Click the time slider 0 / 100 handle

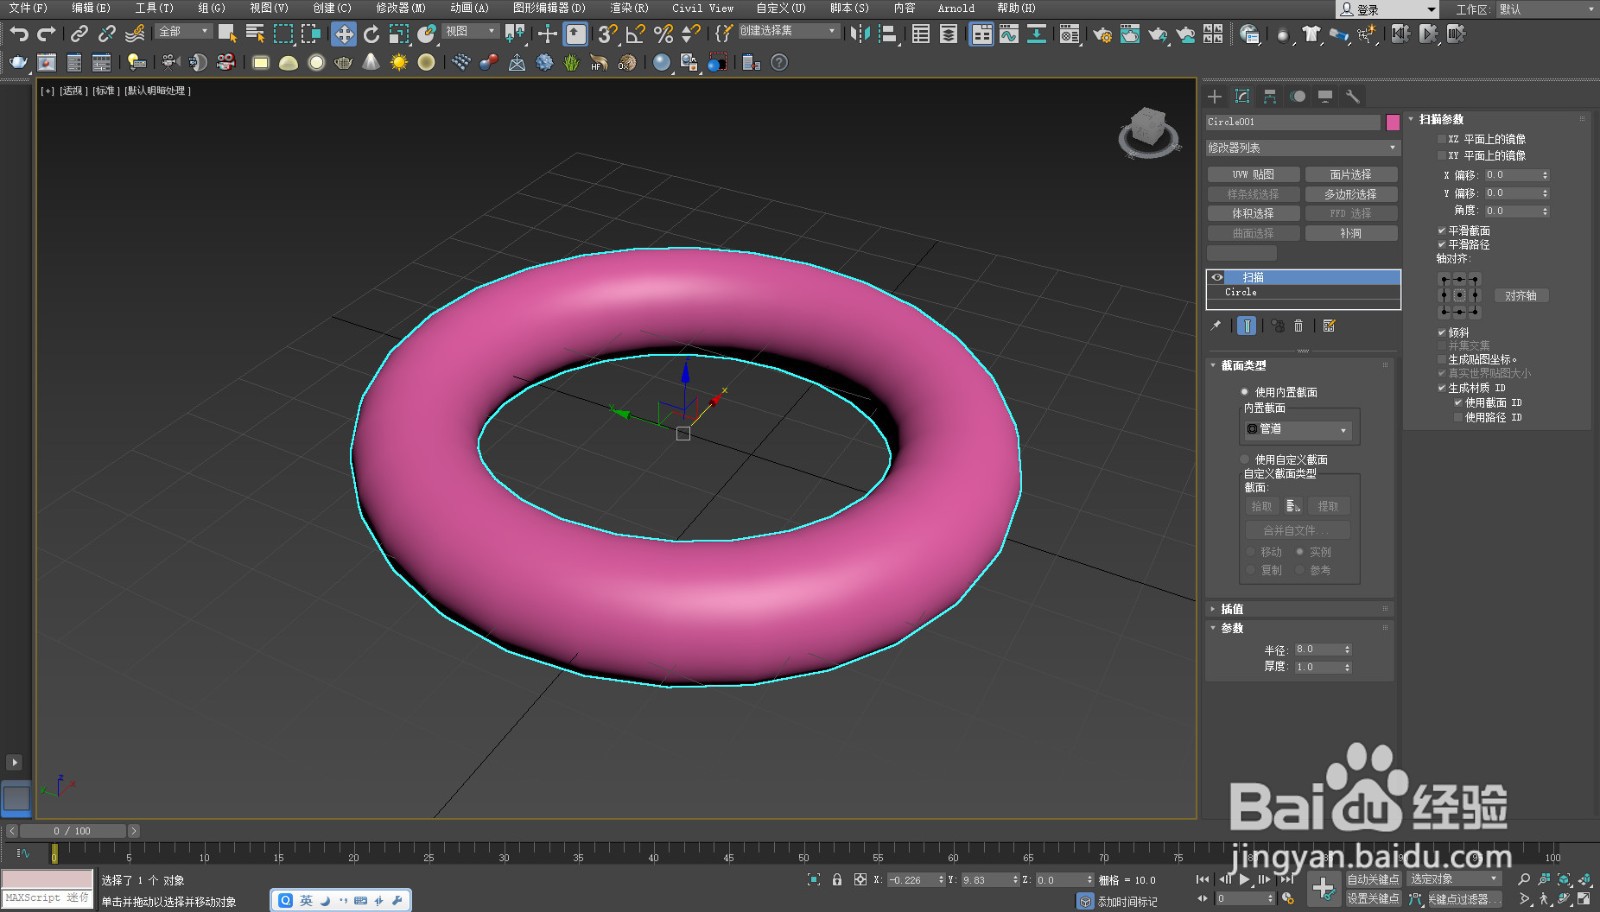(73, 831)
